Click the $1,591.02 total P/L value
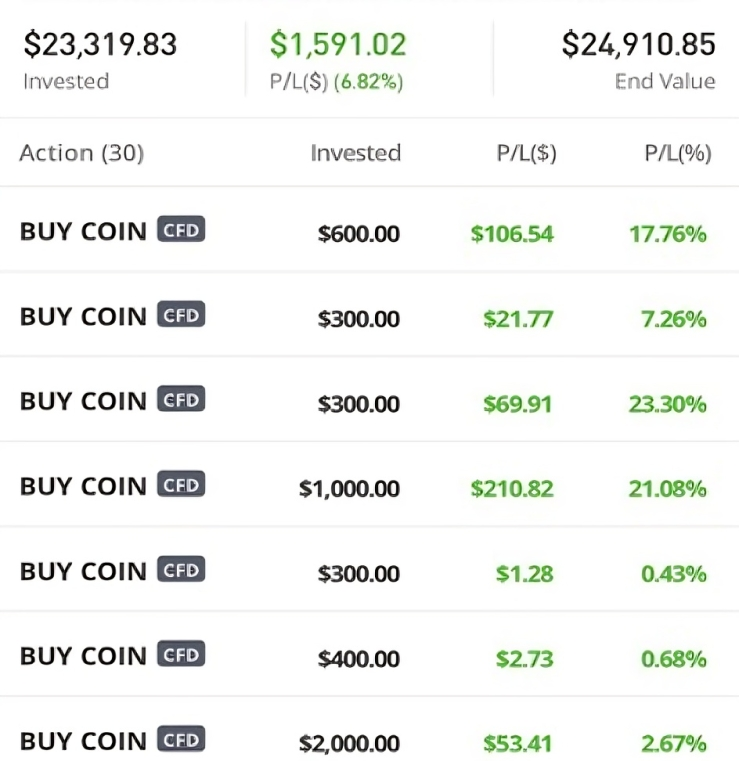This screenshot has height=761, width=739. click(x=338, y=45)
